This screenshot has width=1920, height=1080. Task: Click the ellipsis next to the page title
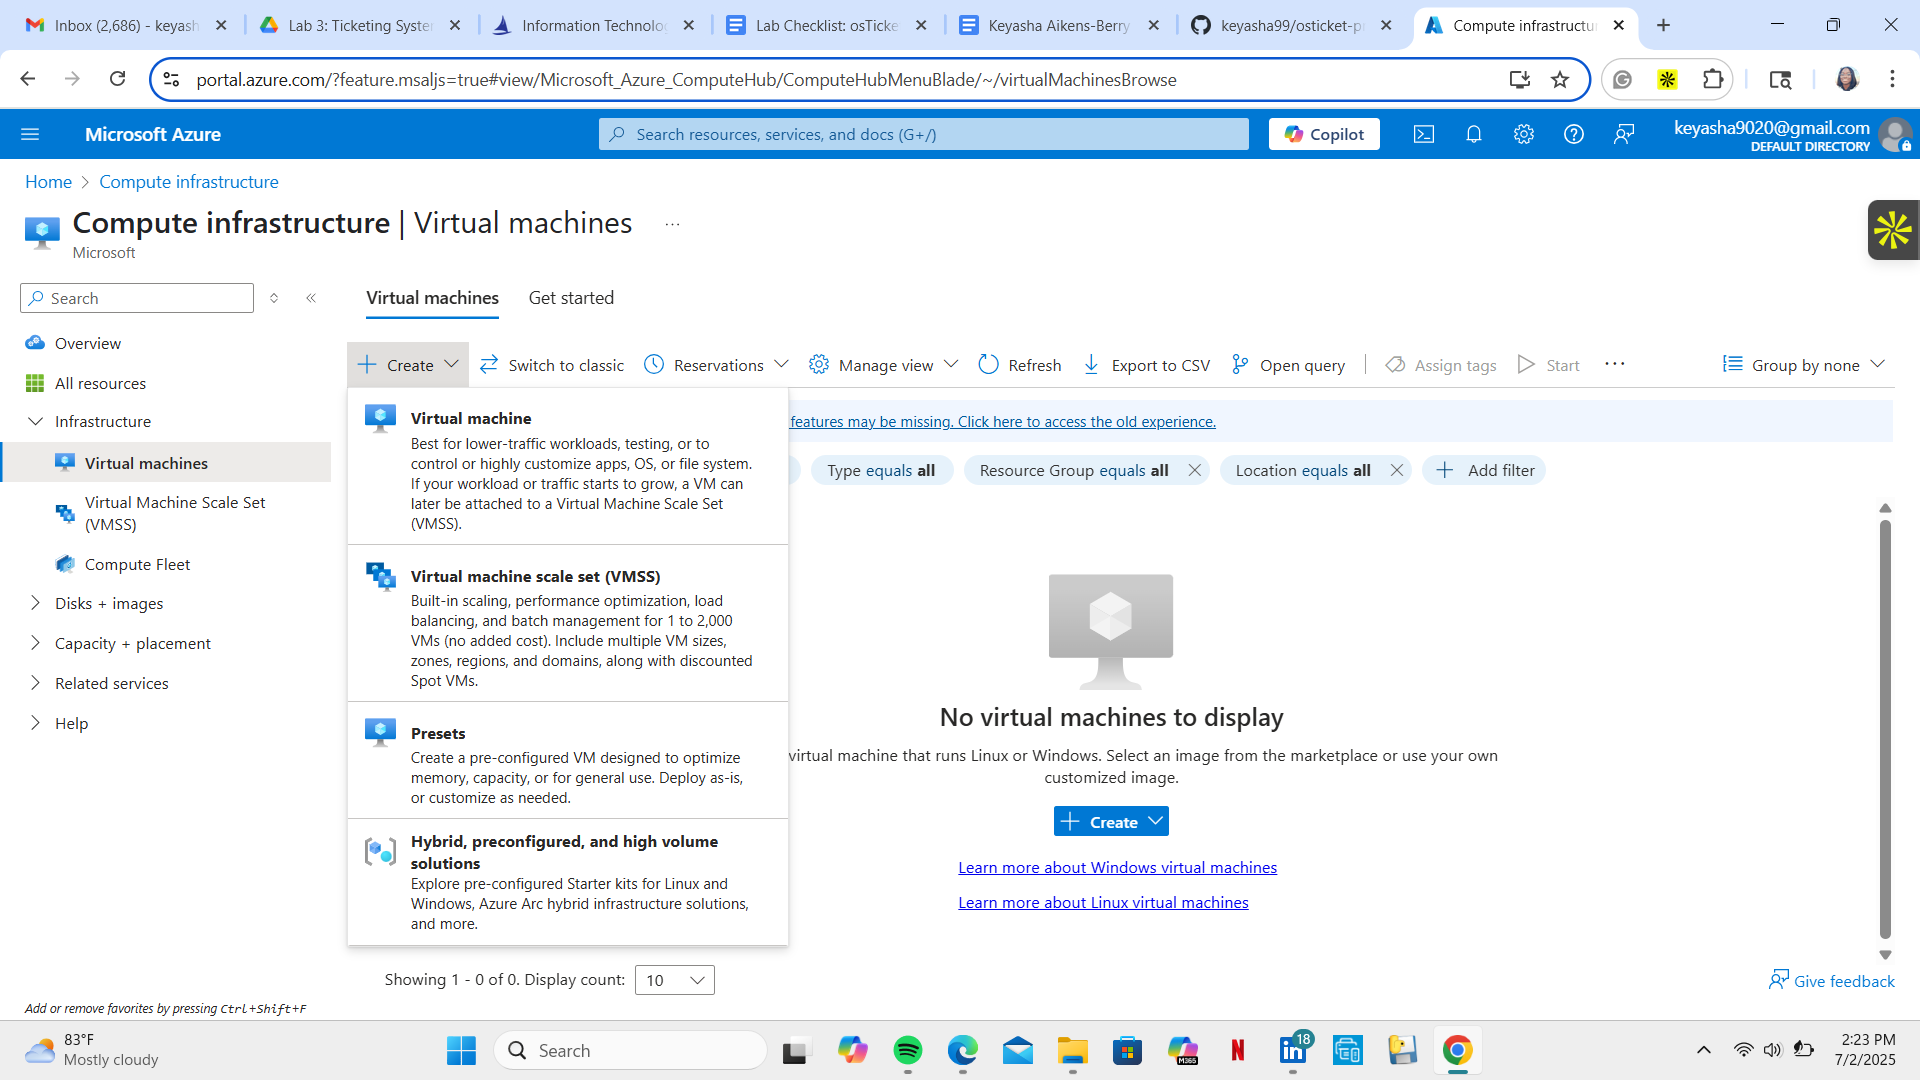pyautogui.click(x=672, y=224)
